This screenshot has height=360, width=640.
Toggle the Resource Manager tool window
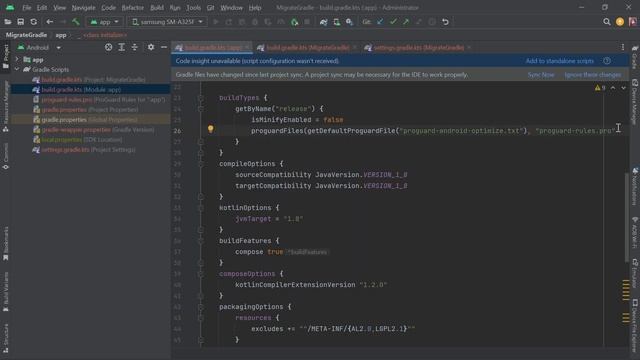[x=6, y=106]
